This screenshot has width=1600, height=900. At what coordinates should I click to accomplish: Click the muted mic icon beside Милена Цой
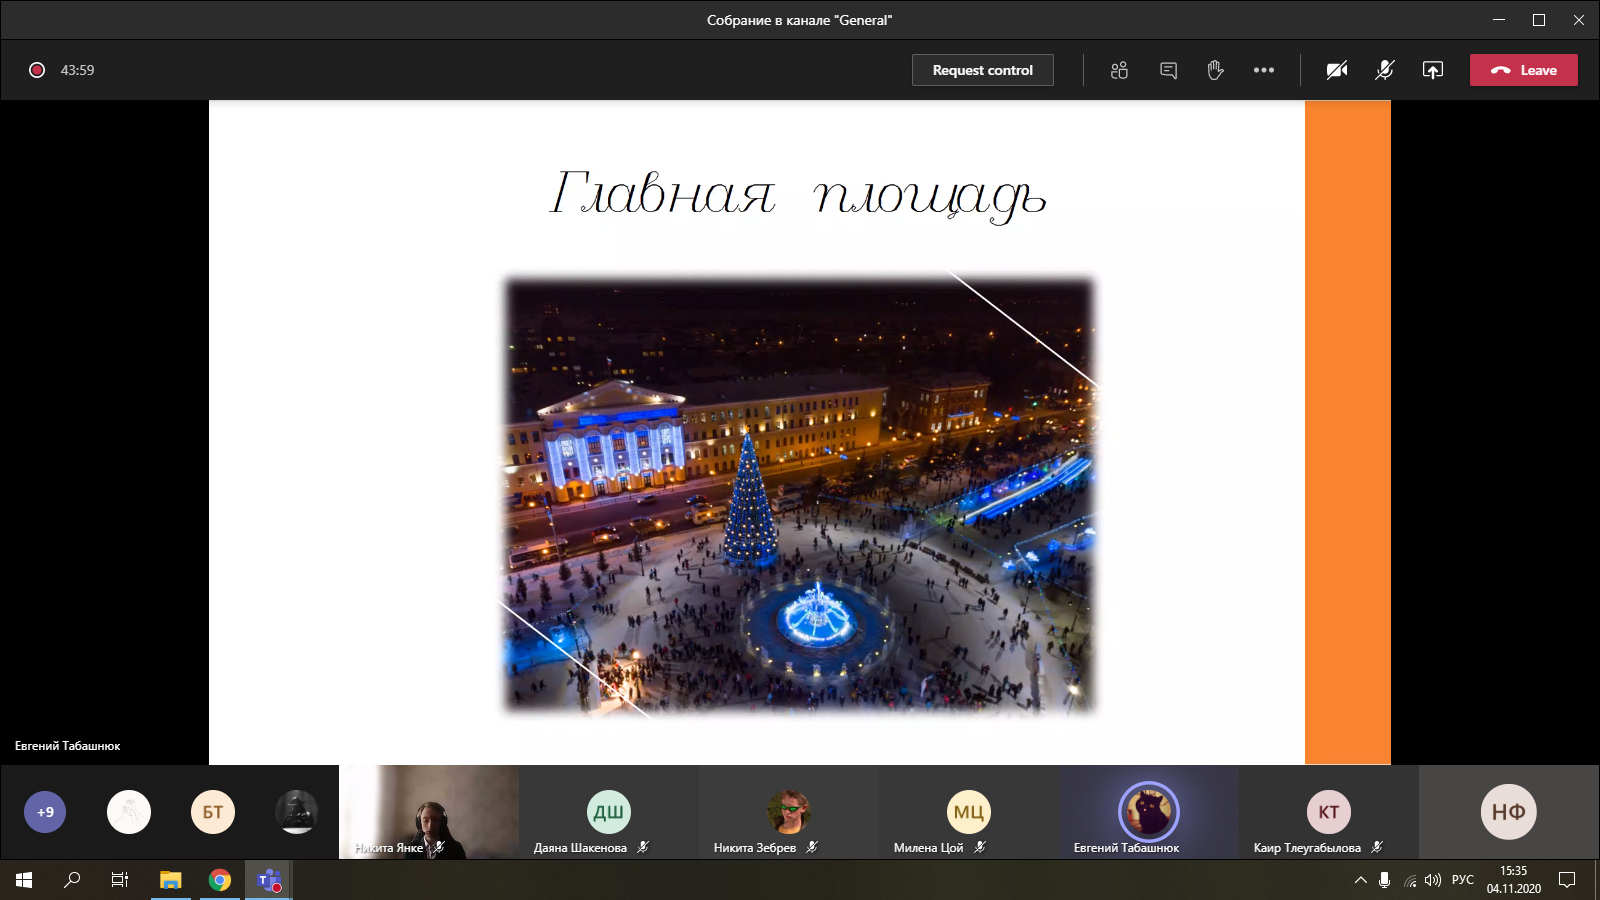(x=980, y=847)
